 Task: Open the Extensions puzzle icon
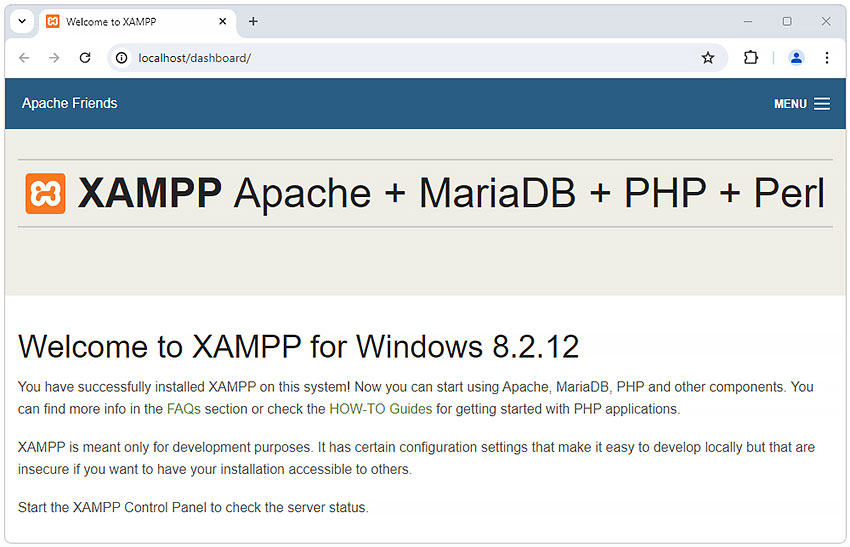pos(751,57)
